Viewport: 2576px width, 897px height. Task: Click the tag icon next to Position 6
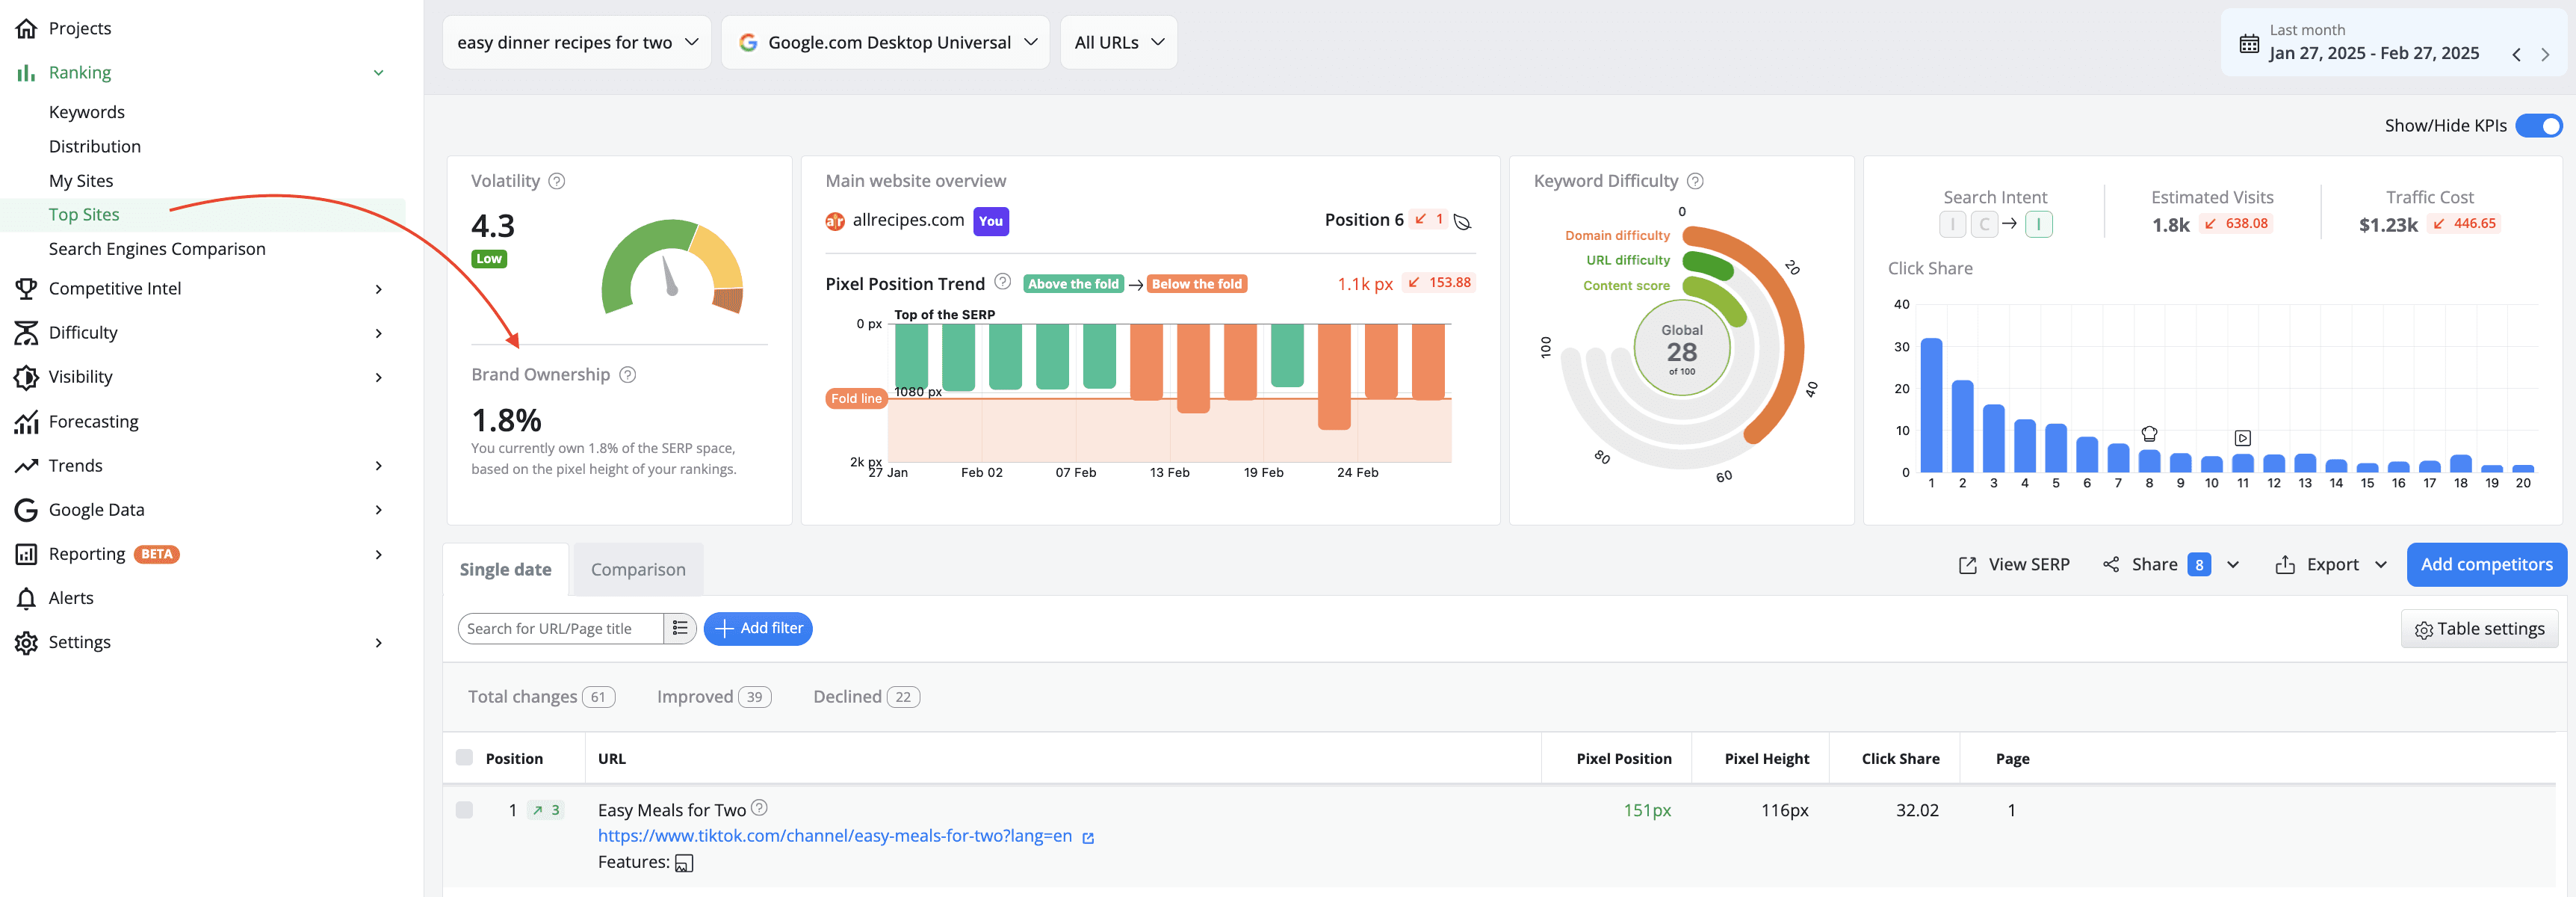pyautogui.click(x=1462, y=221)
